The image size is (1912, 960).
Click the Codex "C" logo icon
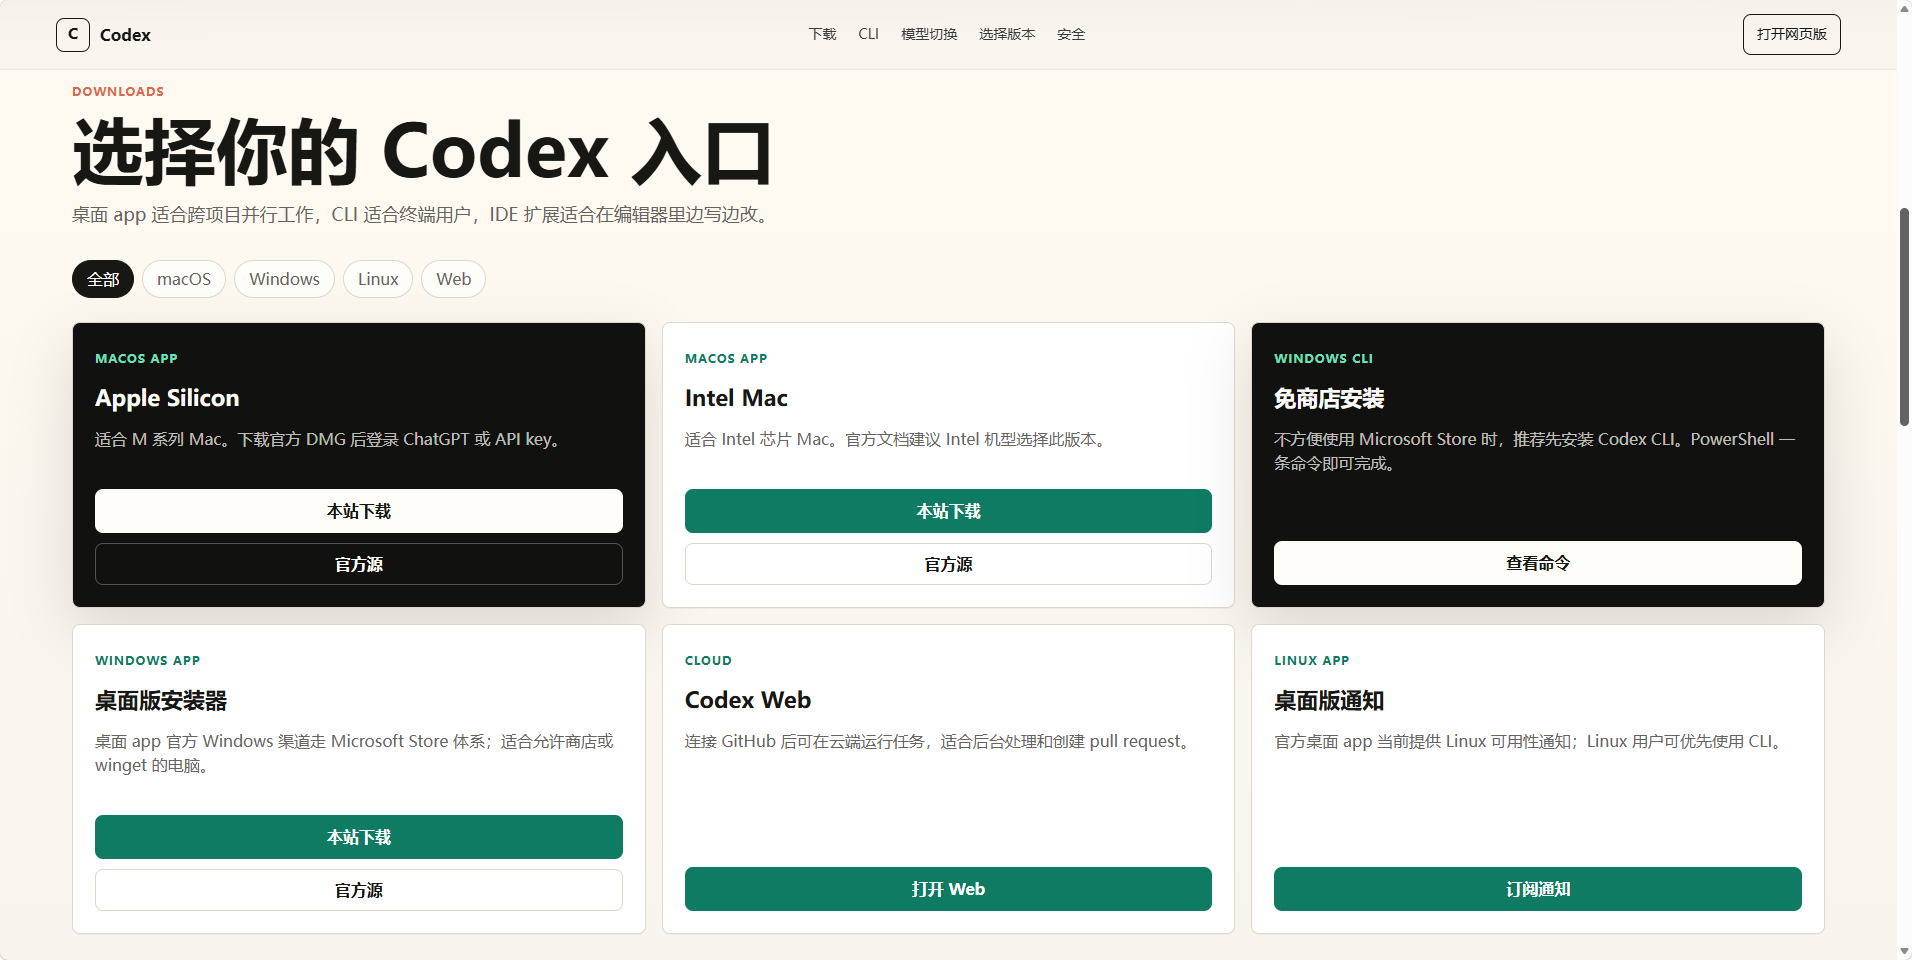click(x=73, y=35)
